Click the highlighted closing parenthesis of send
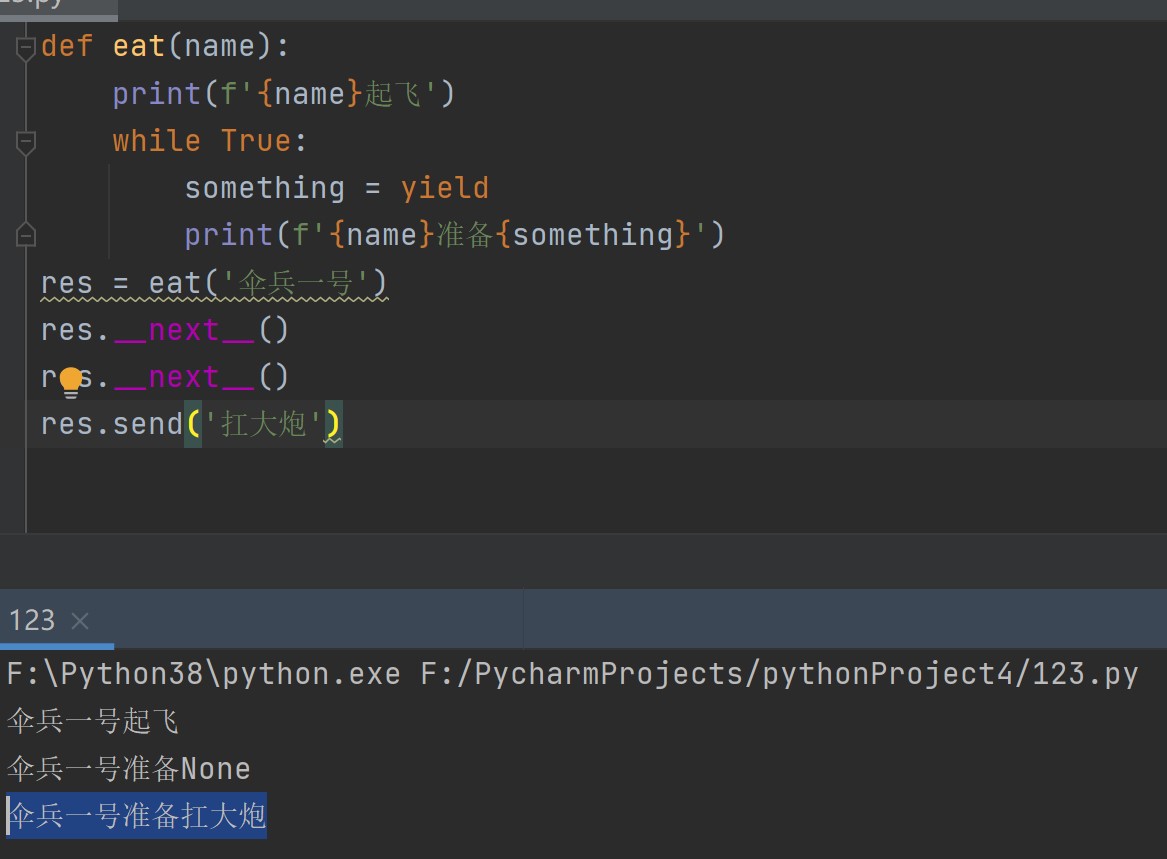Image resolution: width=1167 pixels, height=859 pixels. 334,424
